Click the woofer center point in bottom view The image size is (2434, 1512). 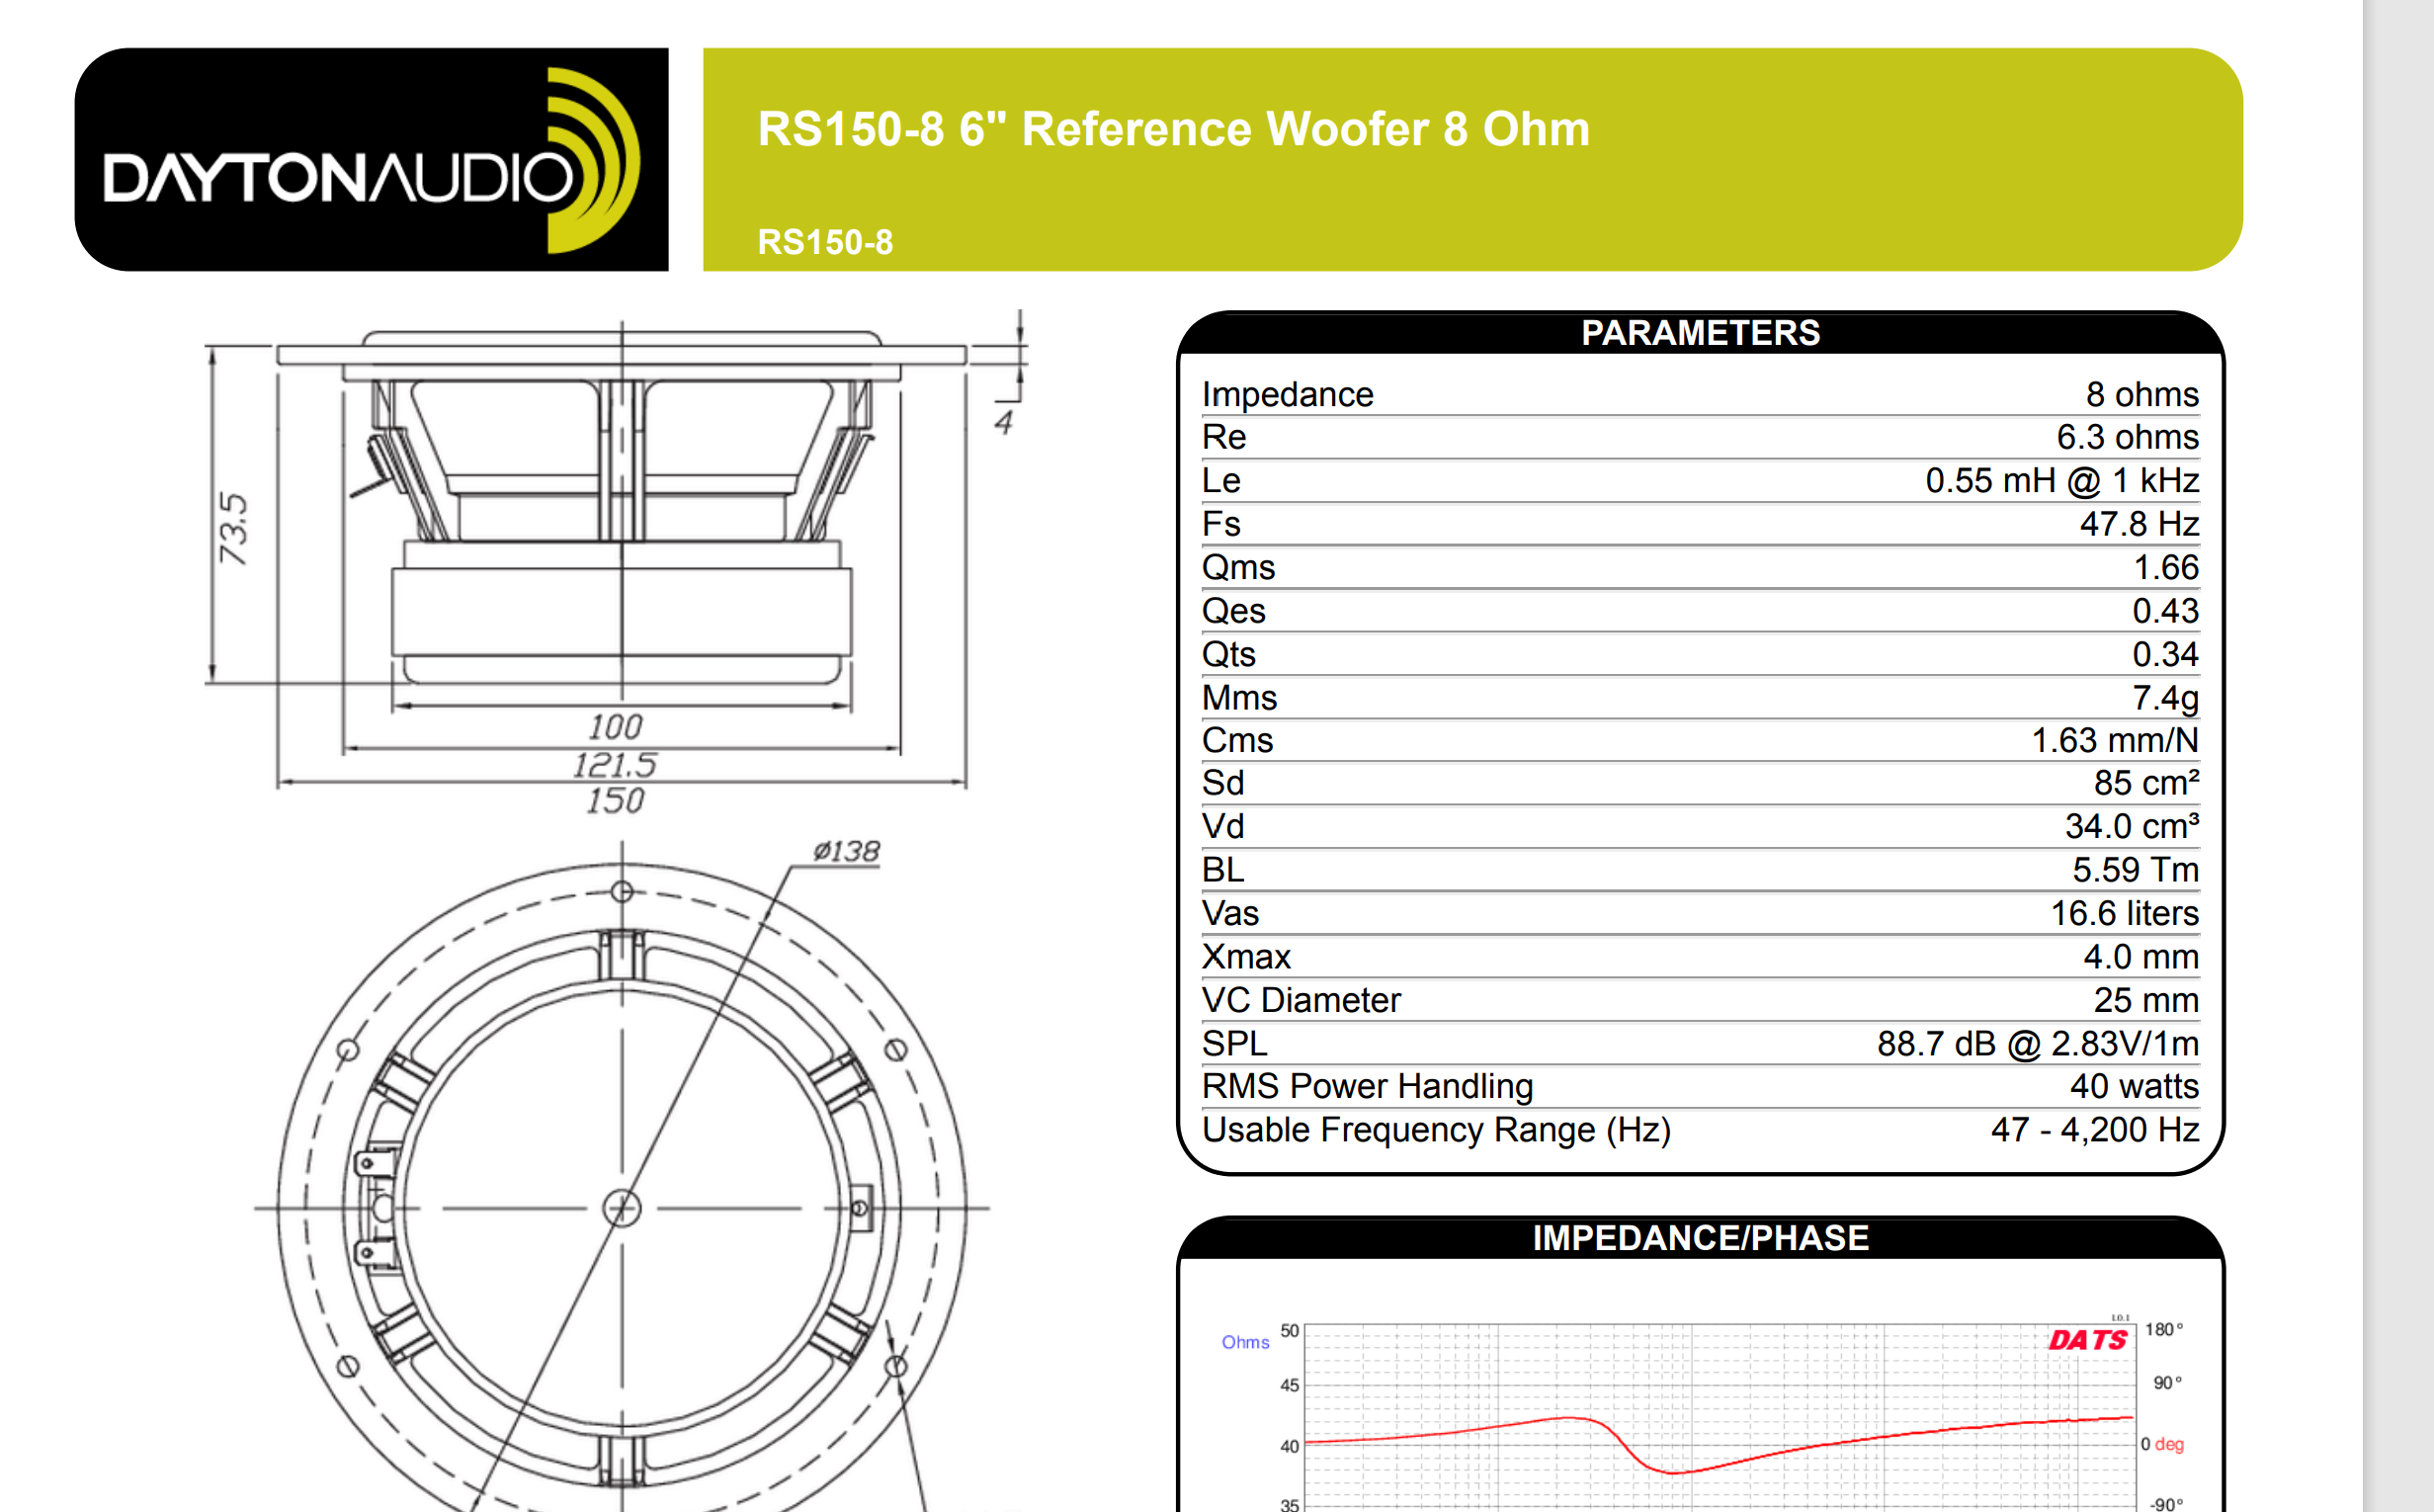621,1208
